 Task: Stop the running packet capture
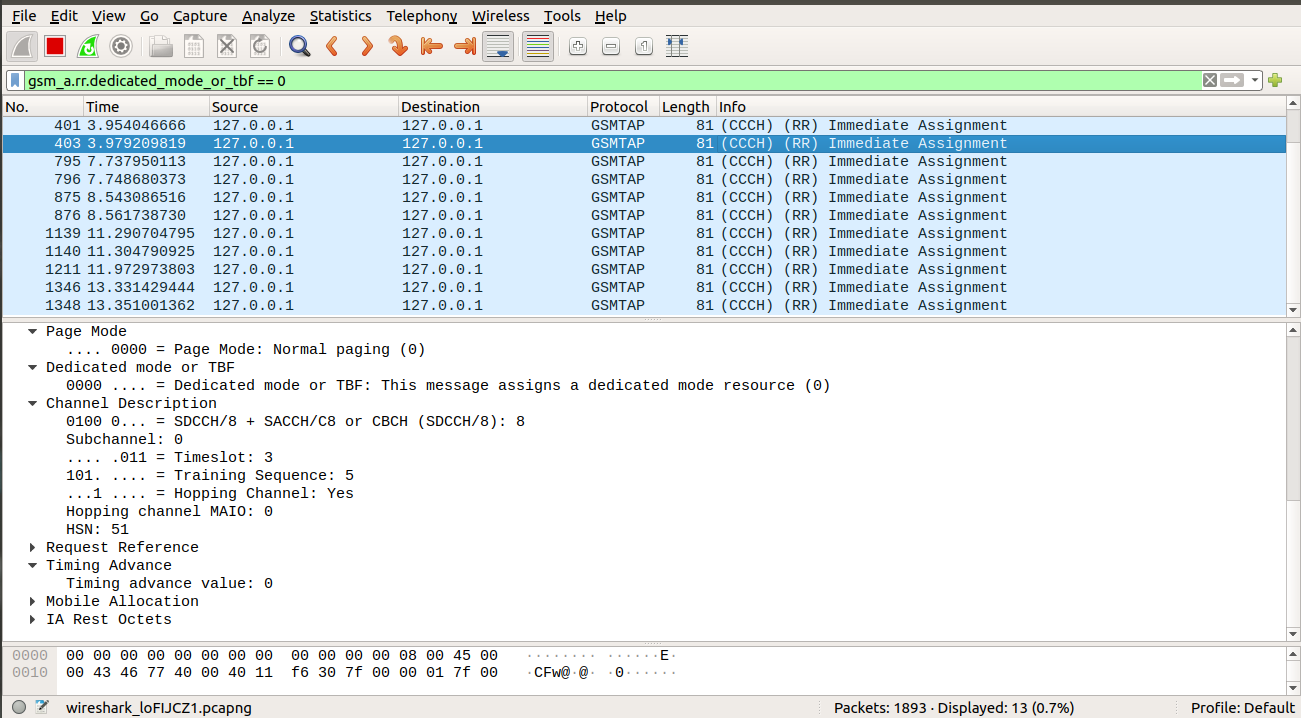coord(55,46)
